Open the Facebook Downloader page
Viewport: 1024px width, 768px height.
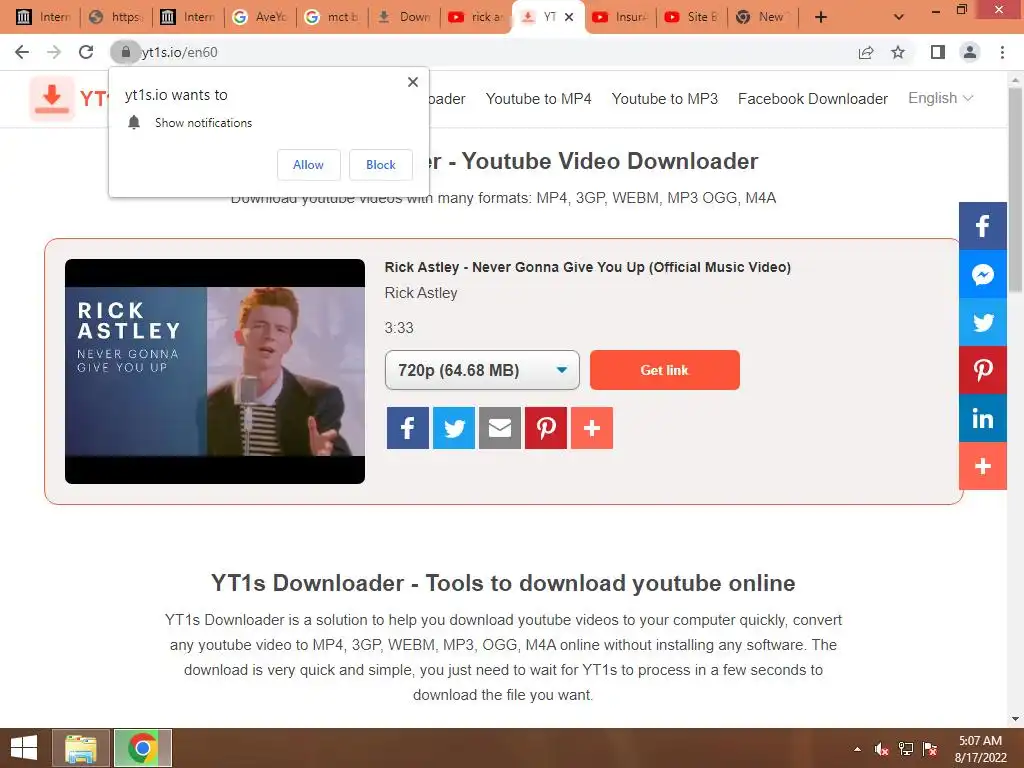[812, 99]
